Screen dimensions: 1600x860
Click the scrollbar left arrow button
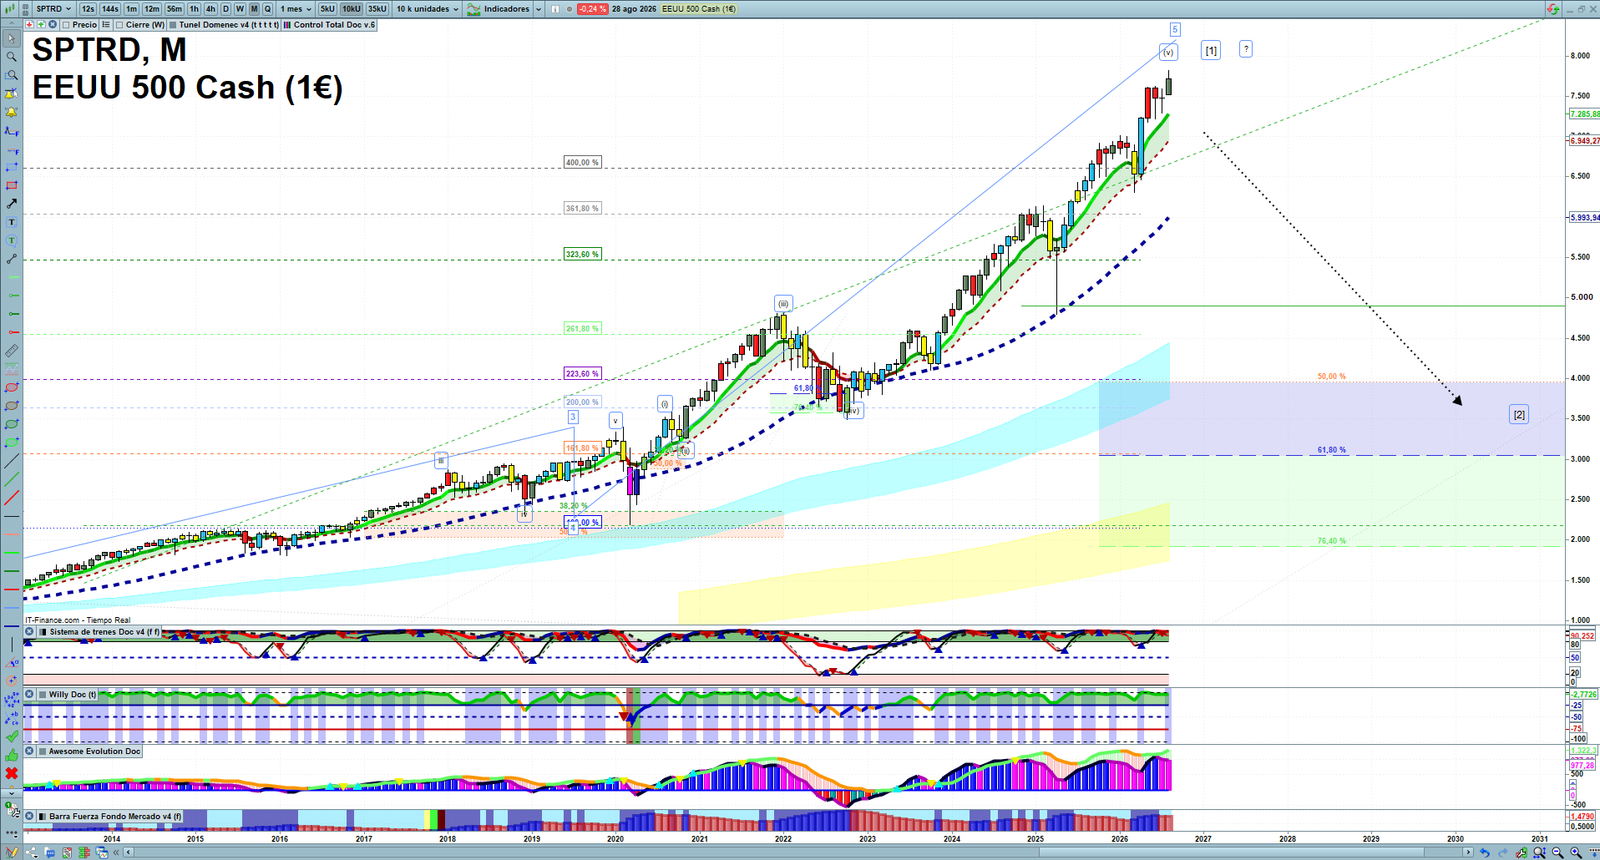click(x=129, y=852)
